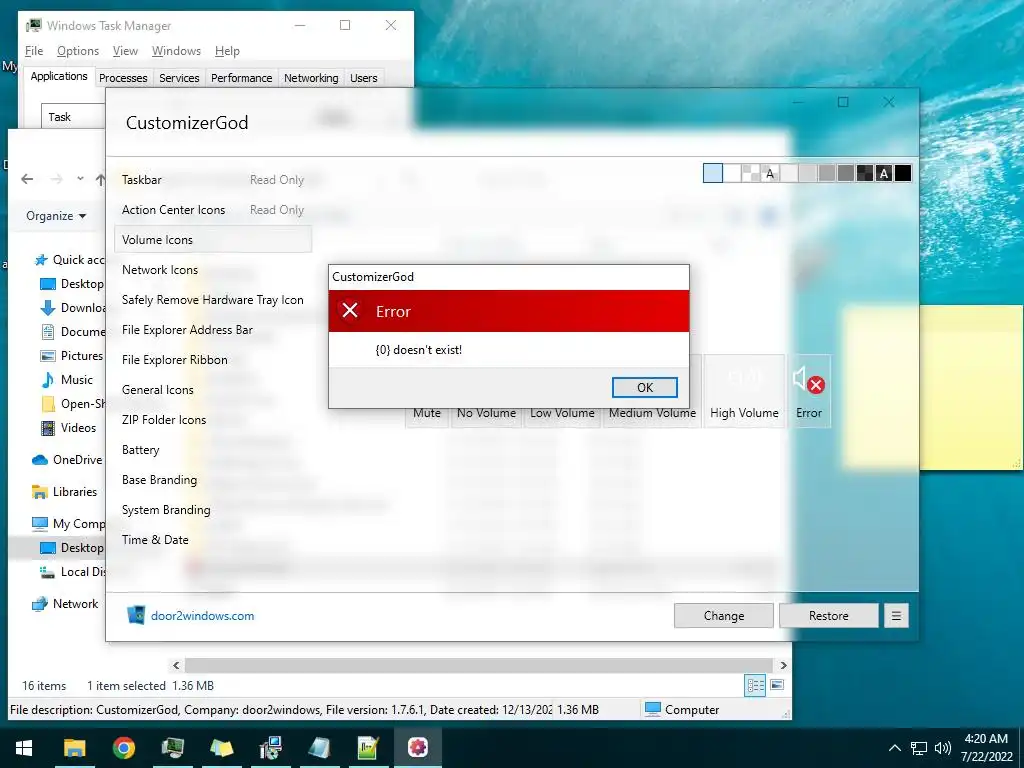1024x768 pixels.
Task: Click the Explorer horizontal scrollbar track
Action: [479, 665]
